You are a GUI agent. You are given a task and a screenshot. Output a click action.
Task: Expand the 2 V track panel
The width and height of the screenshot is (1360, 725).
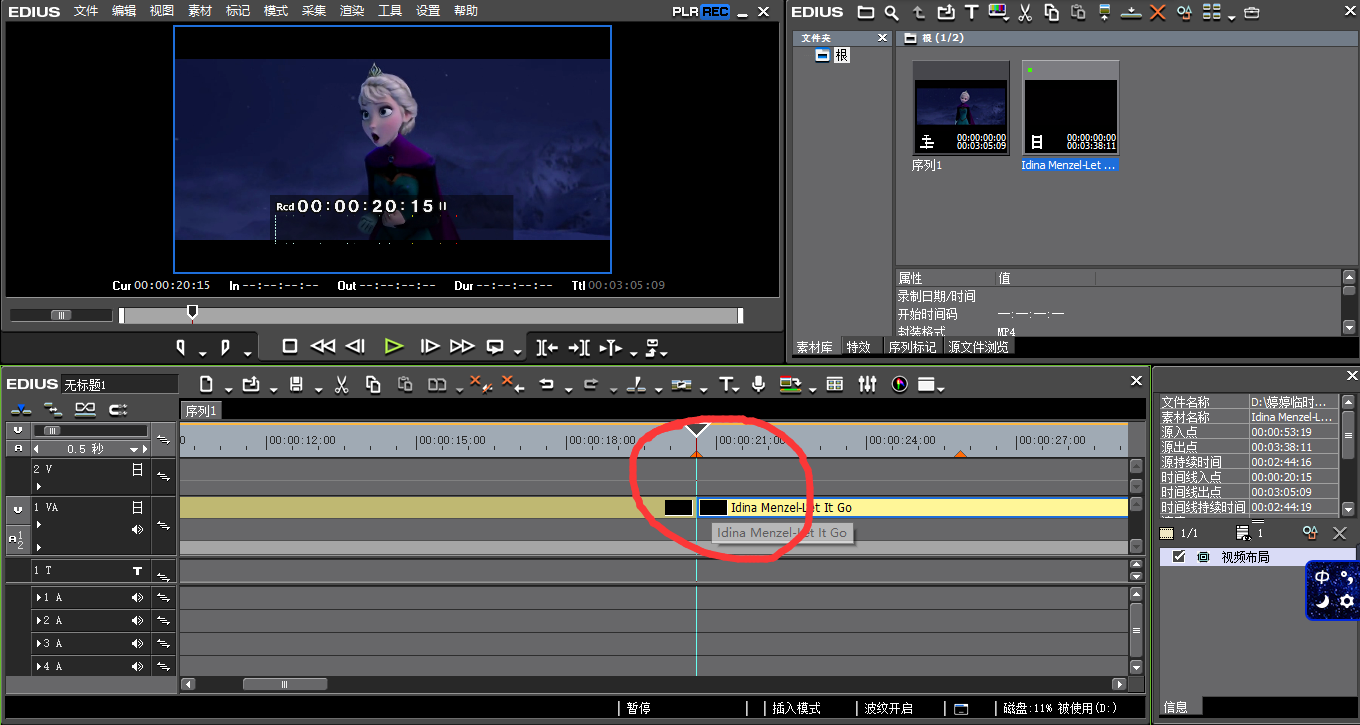[39, 486]
